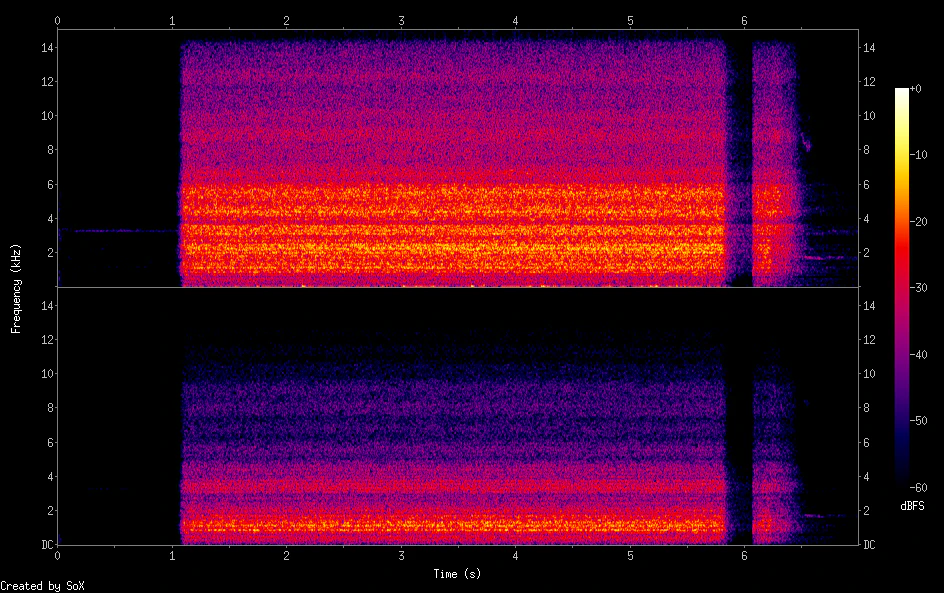Click the upper channel spectrogram plot
The height and width of the screenshot is (593, 944).
tap(458, 158)
